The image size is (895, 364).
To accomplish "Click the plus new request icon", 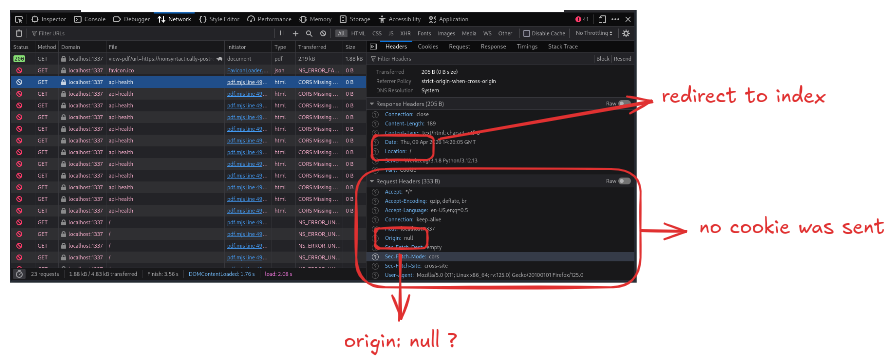I will tap(295, 34).
